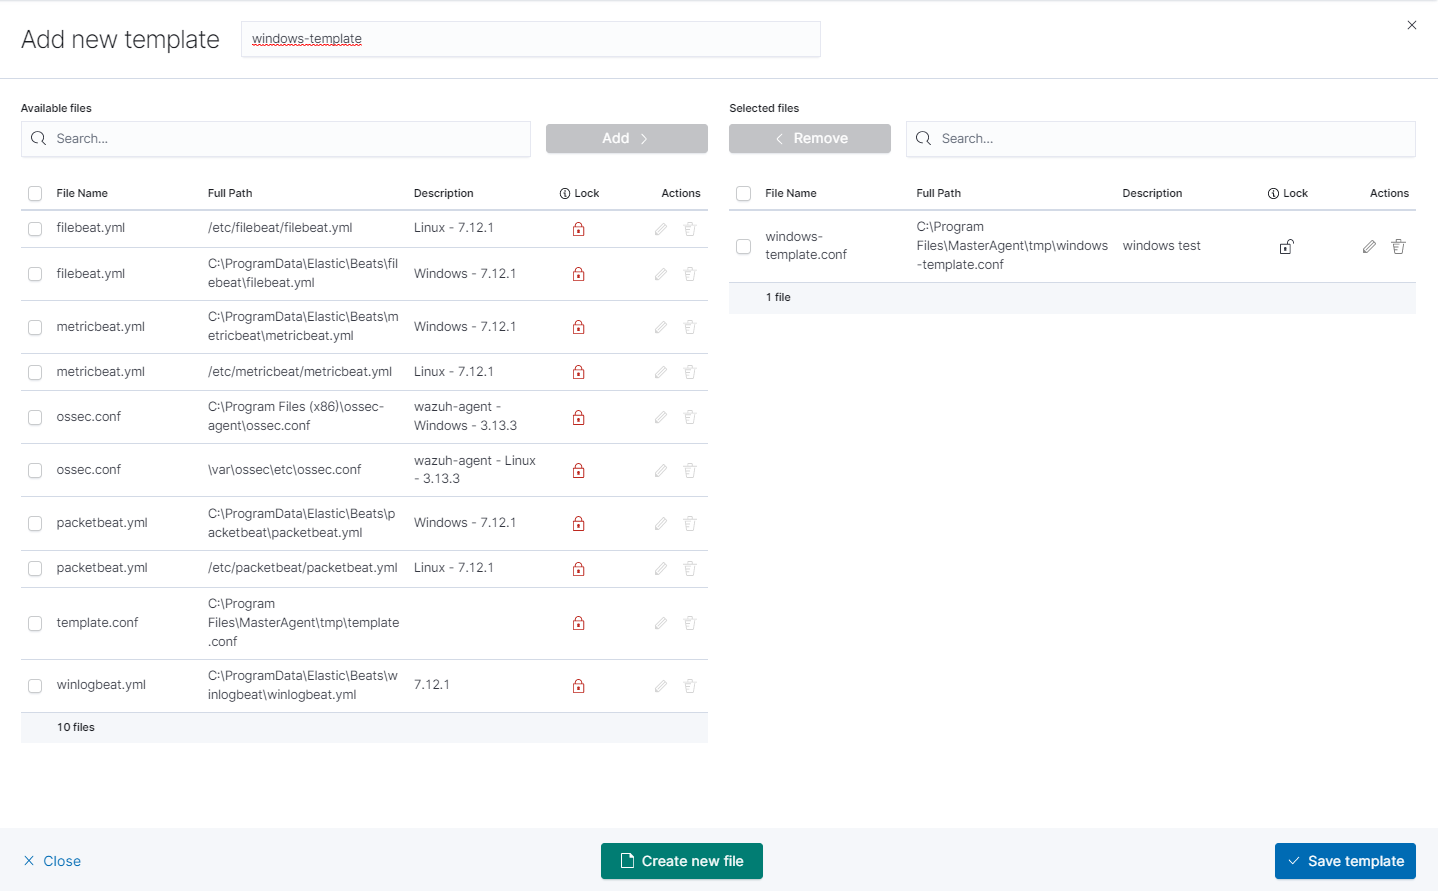Viewport: 1438px width, 891px height.
Task: Click Create new file button
Action: click(681, 861)
